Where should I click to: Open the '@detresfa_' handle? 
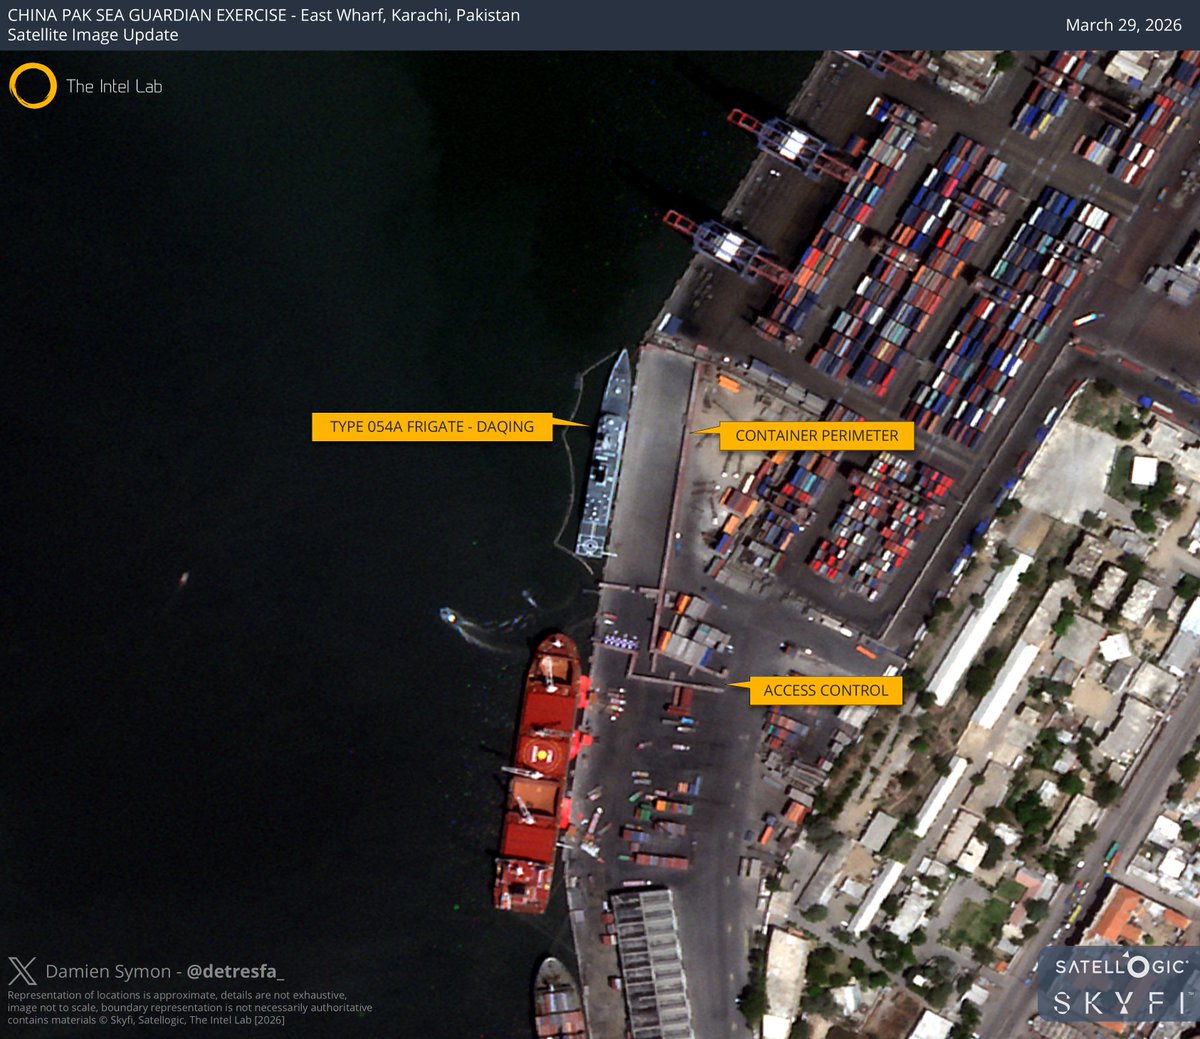tap(235, 971)
